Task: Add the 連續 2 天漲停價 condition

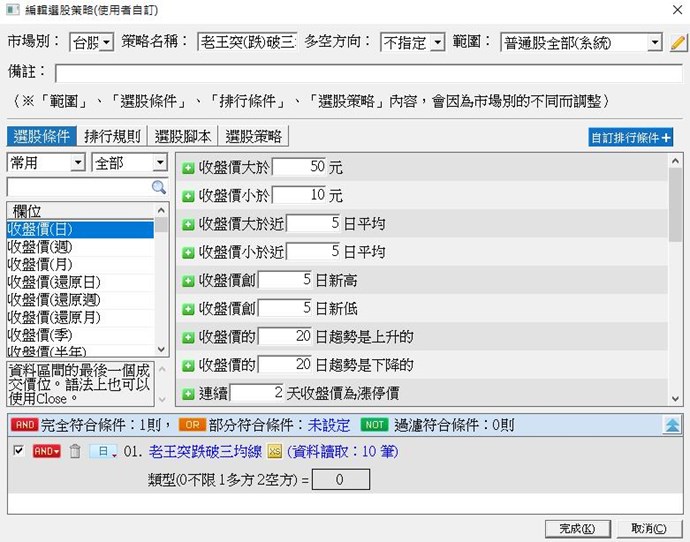Action: [188, 392]
